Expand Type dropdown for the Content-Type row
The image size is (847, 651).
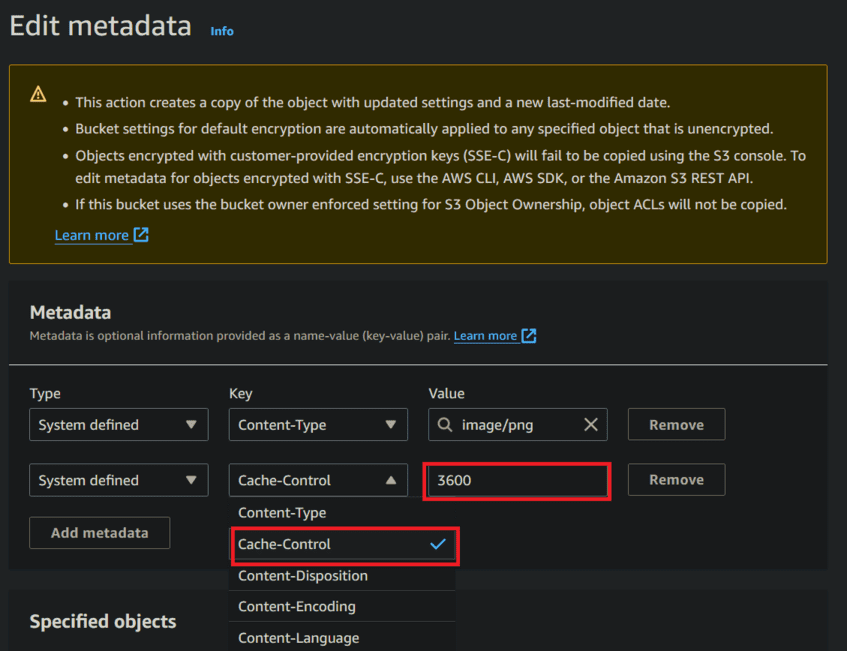(x=118, y=425)
